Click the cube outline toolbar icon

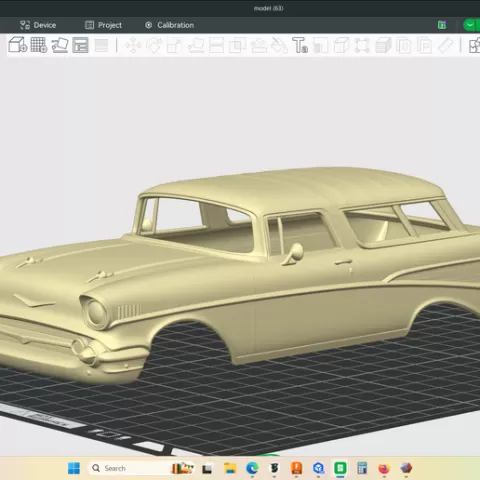[341, 45]
